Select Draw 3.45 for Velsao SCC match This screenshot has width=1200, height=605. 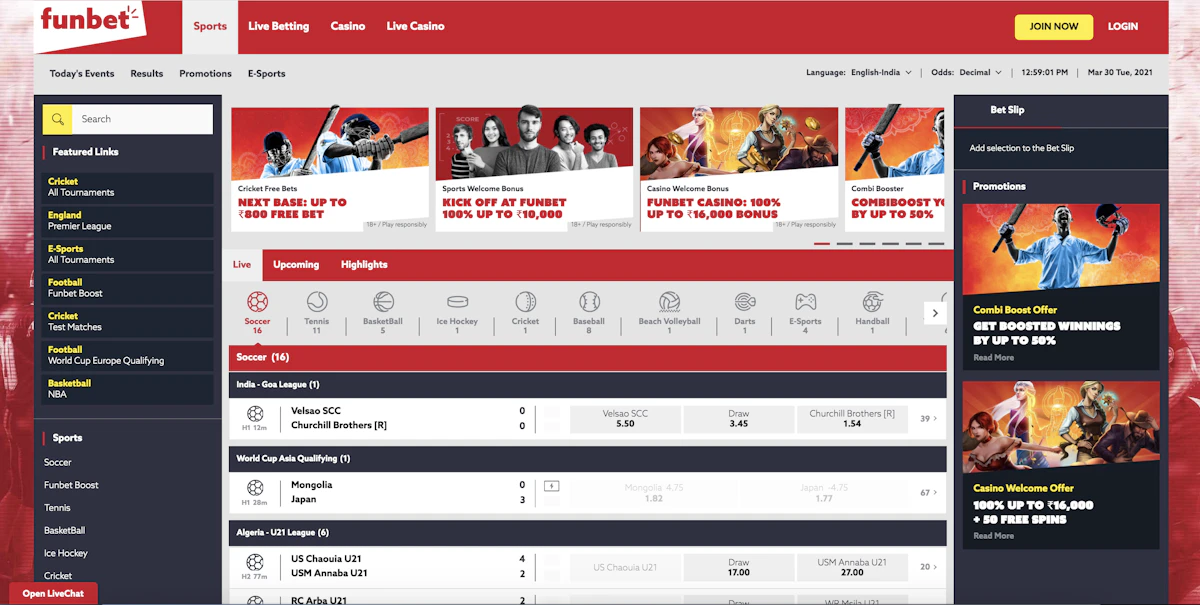tap(738, 418)
